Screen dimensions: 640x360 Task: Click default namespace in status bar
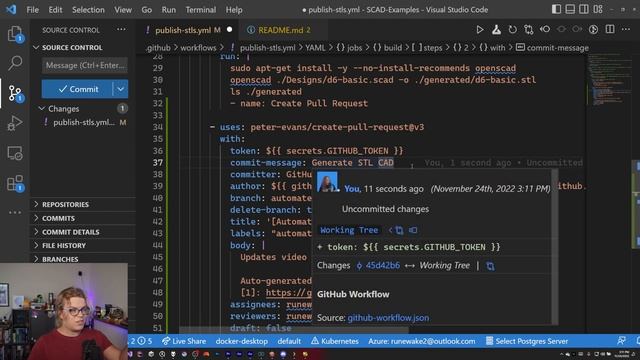289,341
